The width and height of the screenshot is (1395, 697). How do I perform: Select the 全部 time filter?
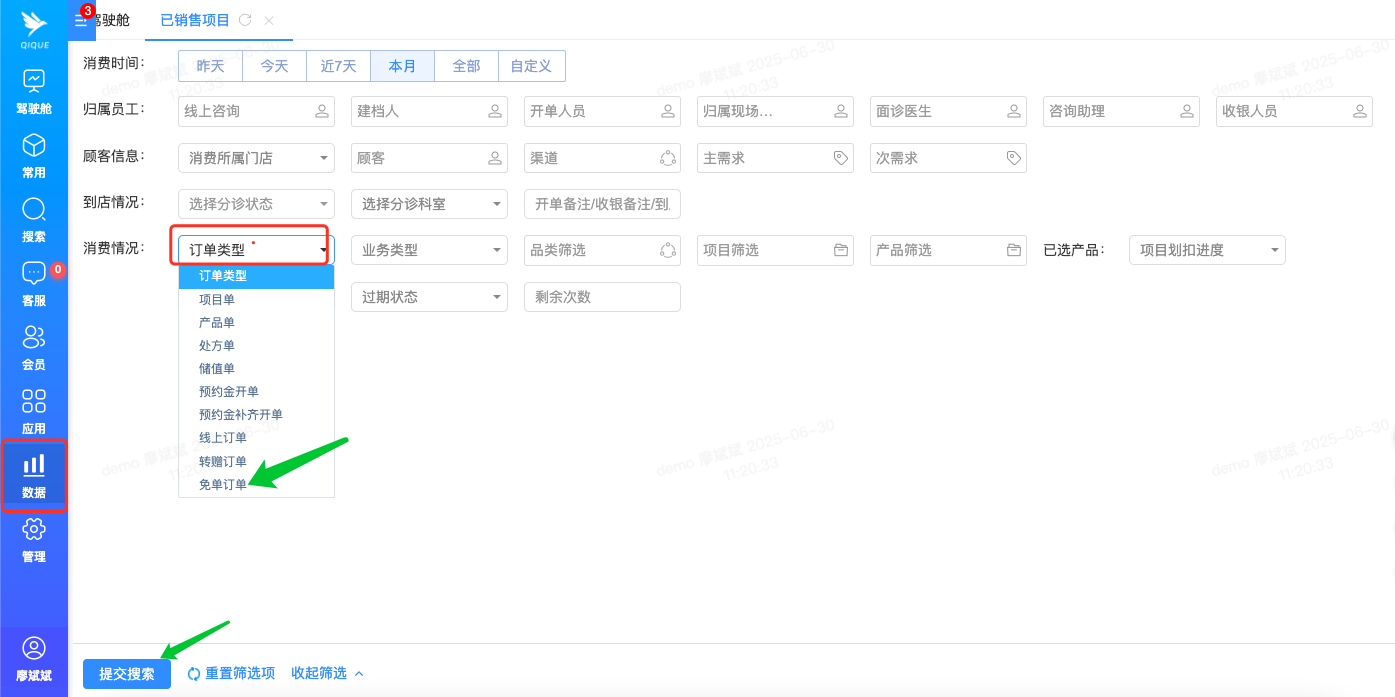coord(466,65)
